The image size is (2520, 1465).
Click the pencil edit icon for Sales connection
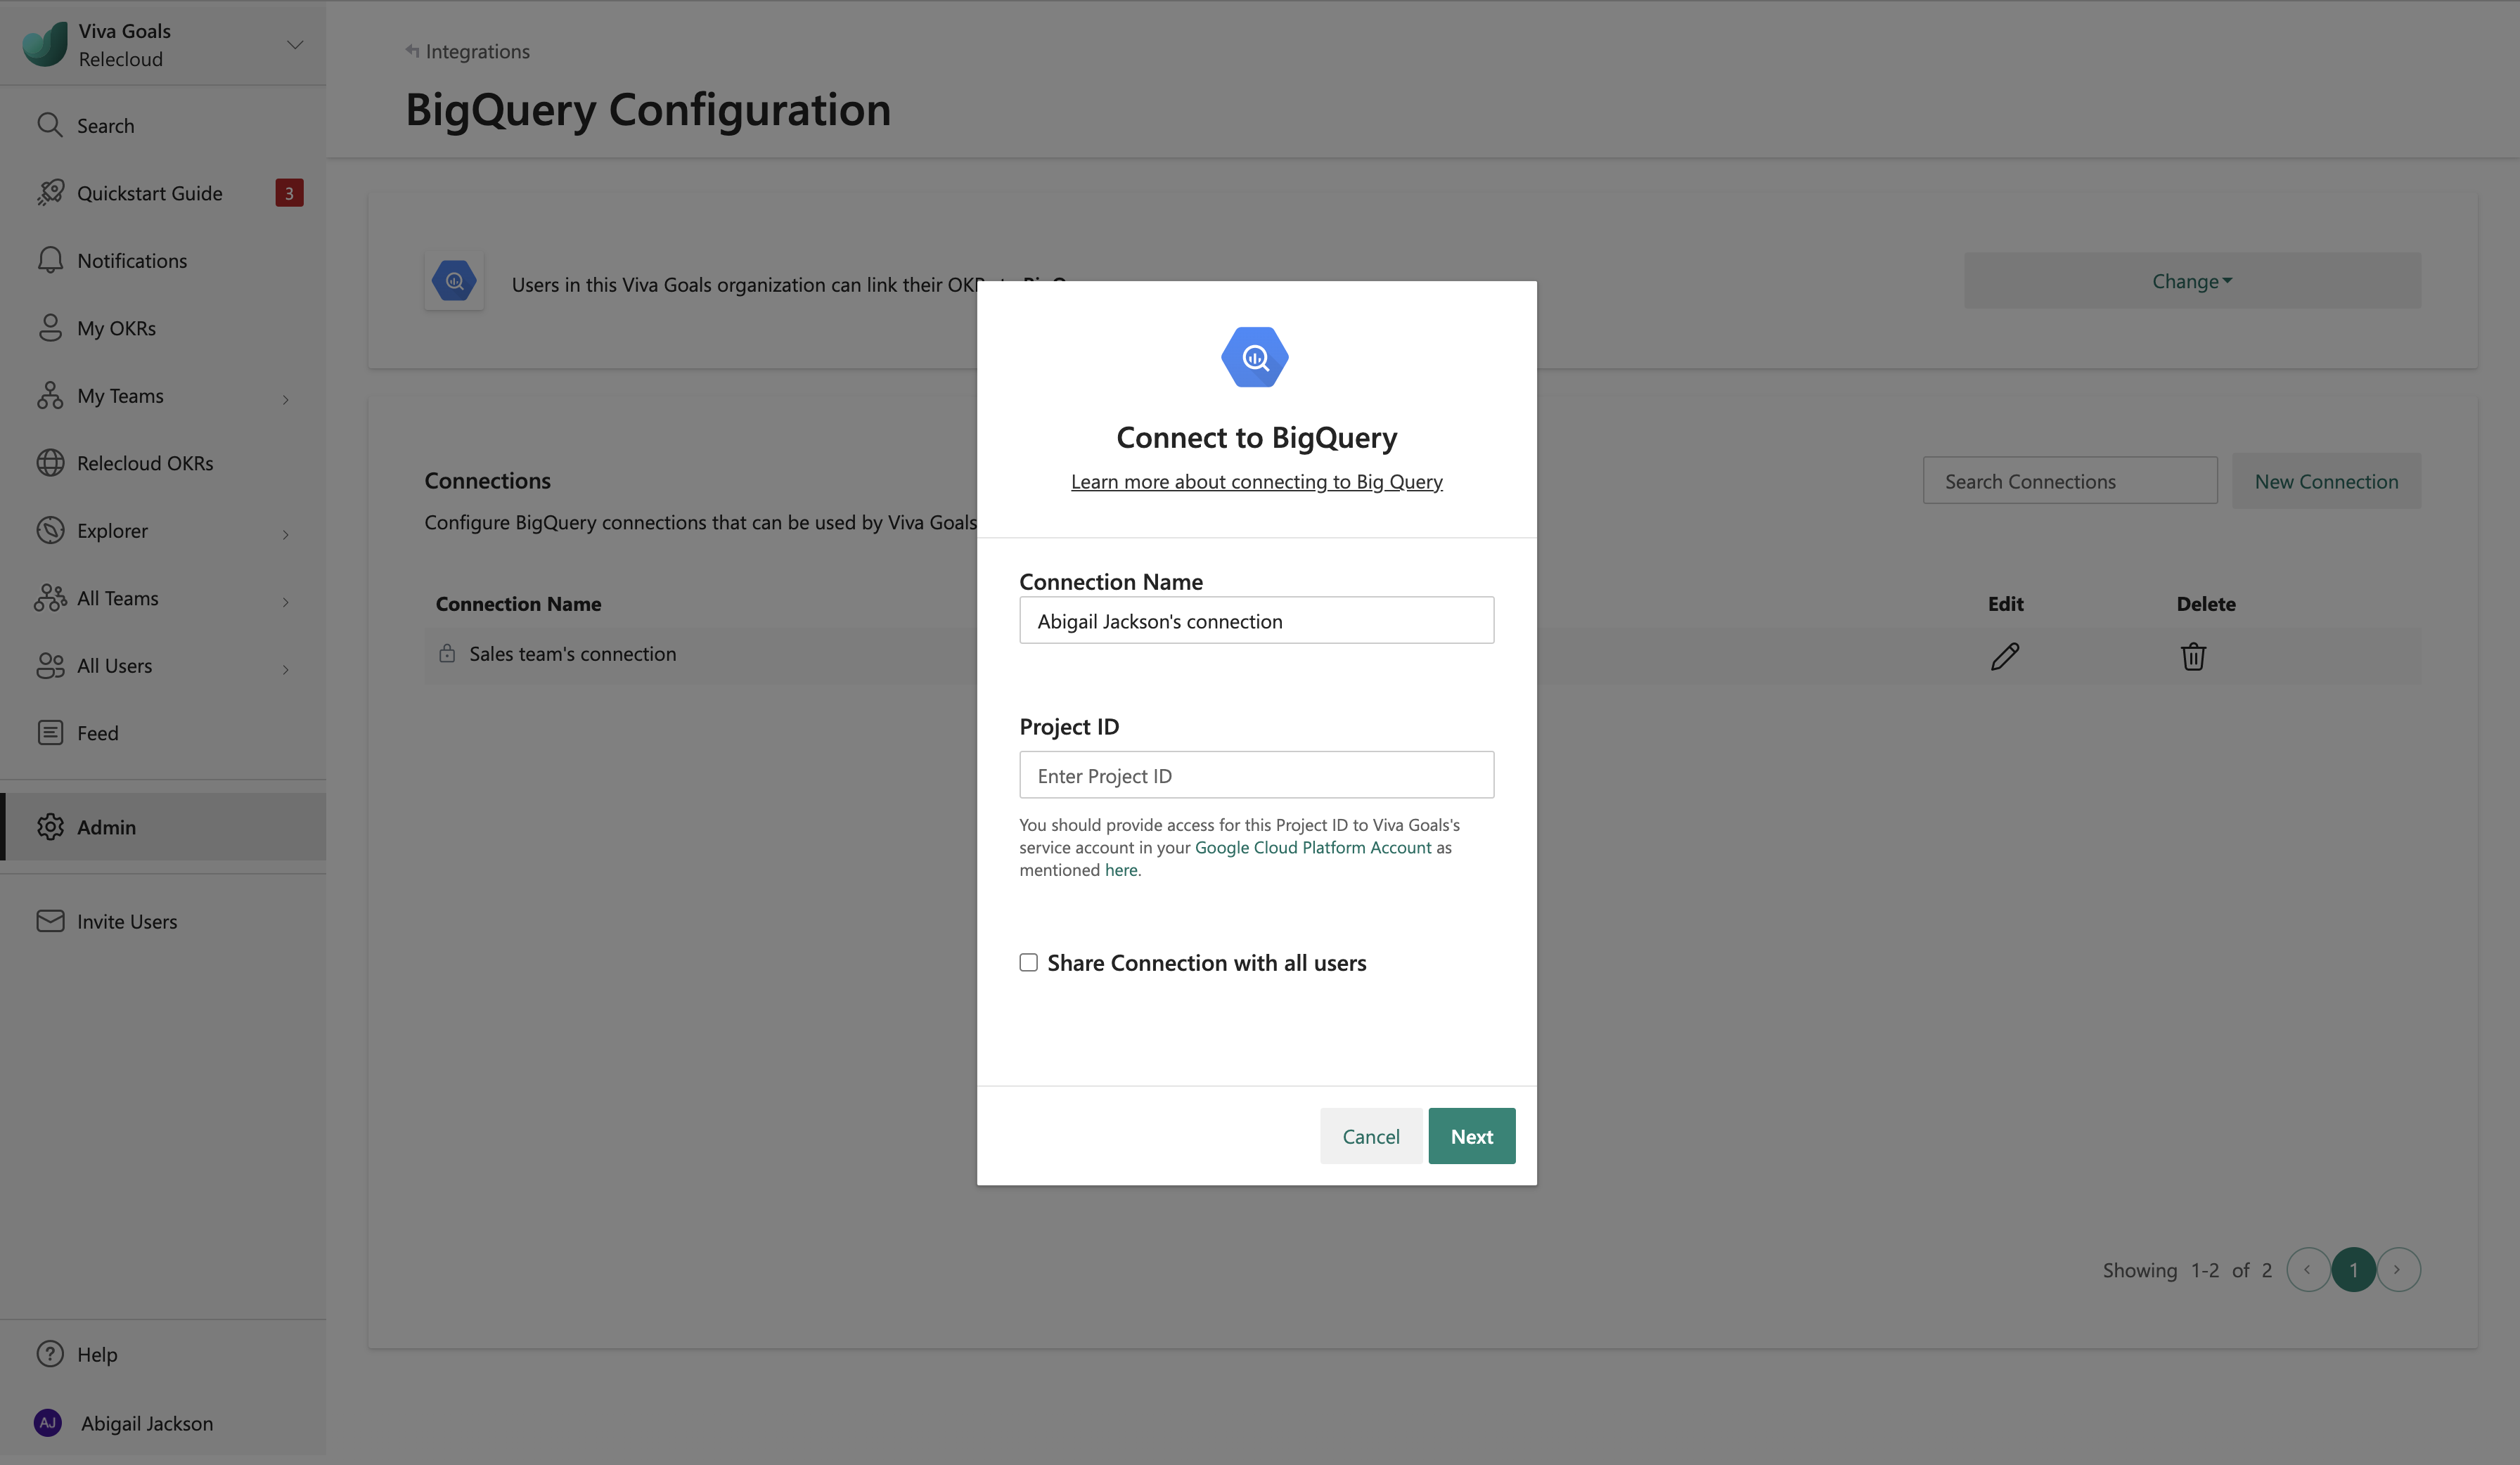point(2005,656)
